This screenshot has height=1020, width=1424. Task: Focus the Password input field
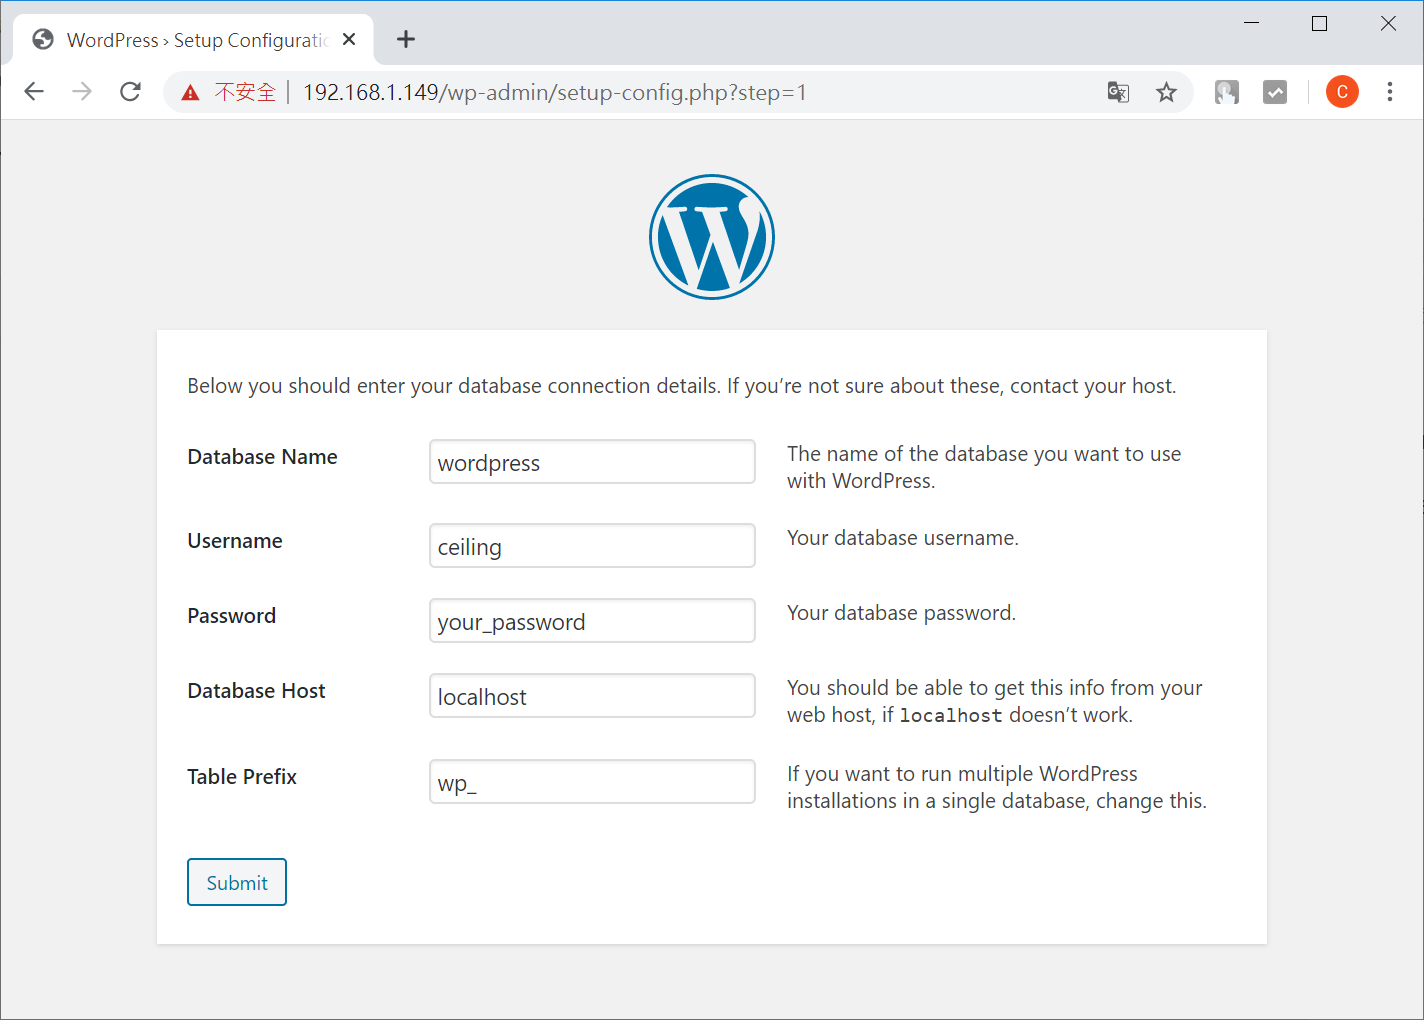[x=592, y=621]
